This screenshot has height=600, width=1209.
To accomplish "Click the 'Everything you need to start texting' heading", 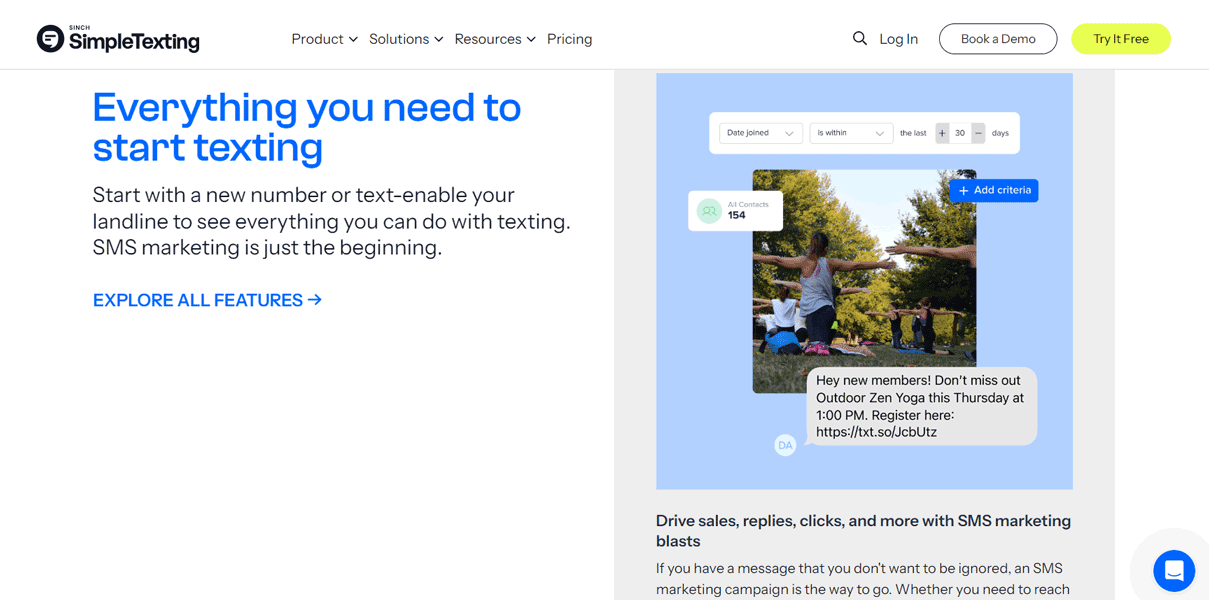I will click(307, 127).
